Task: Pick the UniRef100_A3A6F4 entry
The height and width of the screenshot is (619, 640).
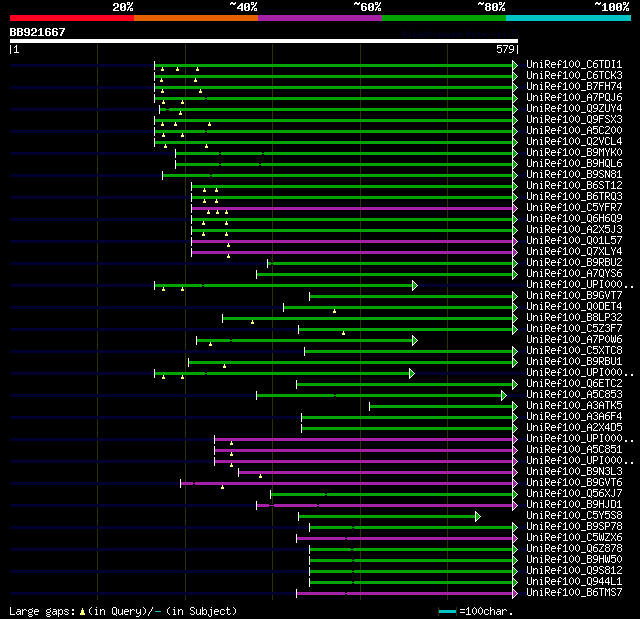Action: tap(574, 417)
